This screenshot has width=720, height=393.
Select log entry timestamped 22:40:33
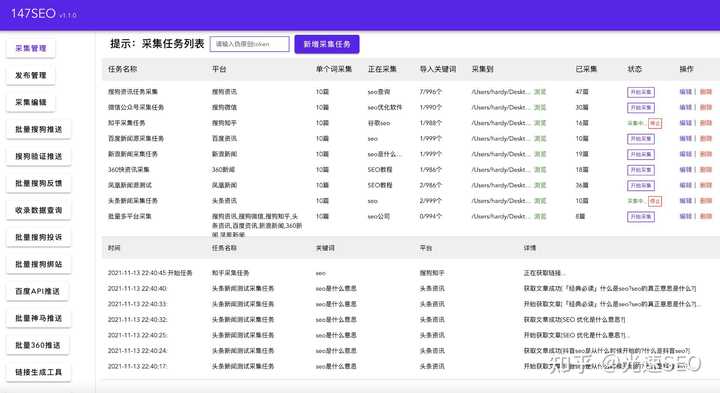pyautogui.click(x=138, y=304)
